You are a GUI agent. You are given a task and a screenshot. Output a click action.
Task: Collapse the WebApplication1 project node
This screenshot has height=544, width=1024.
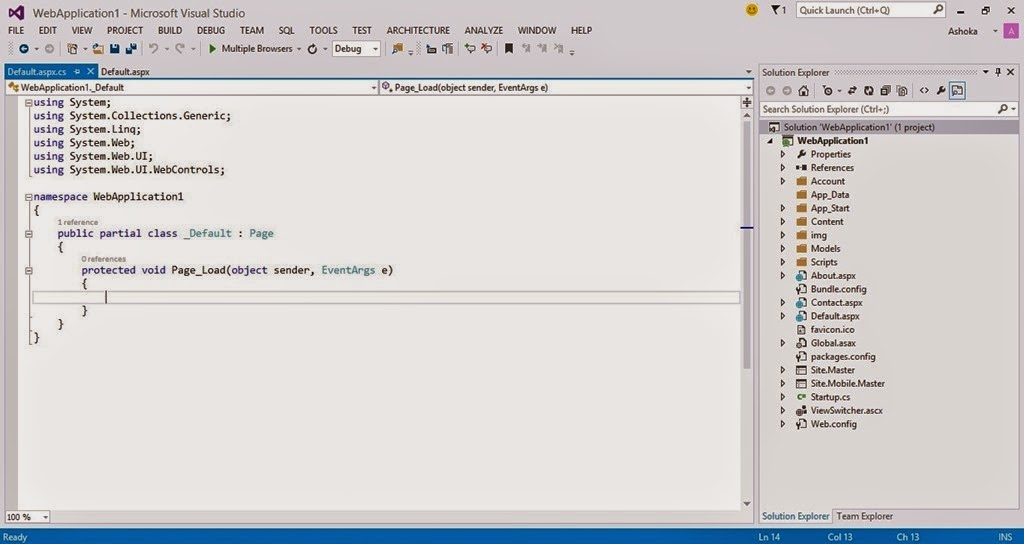click(771, 141)
